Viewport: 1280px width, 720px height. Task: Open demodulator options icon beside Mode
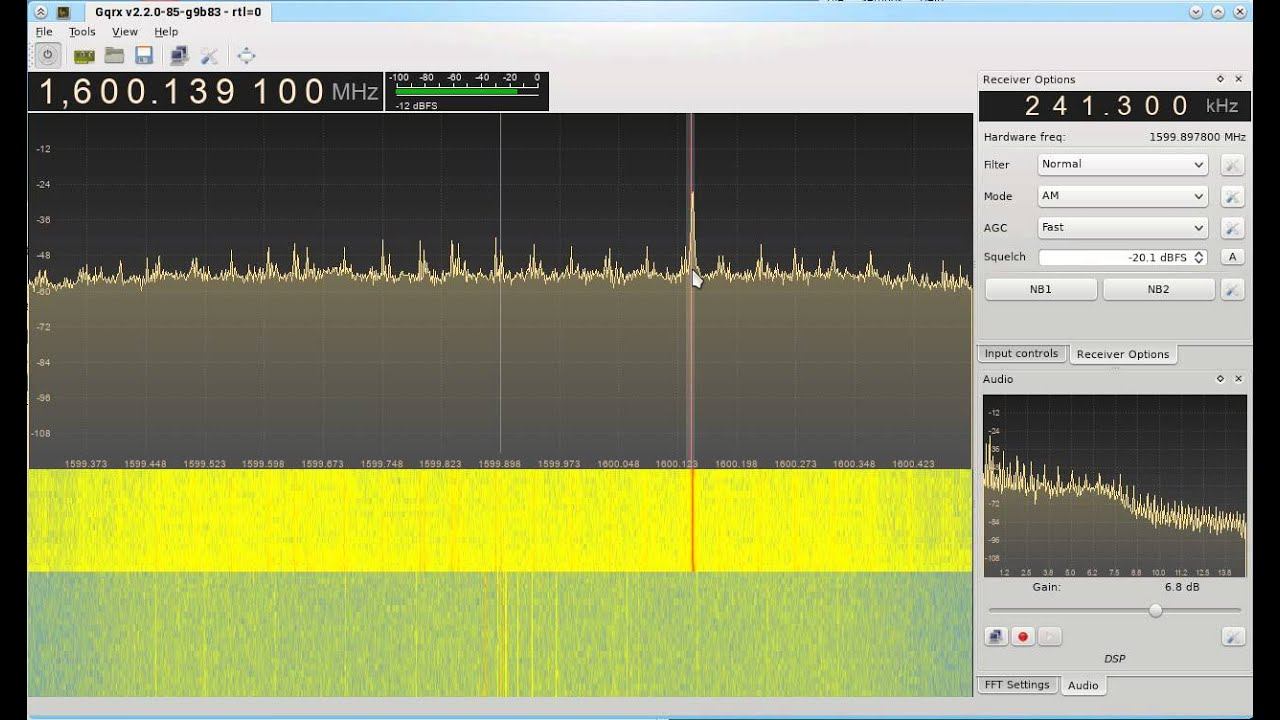pyautogui.click(x=1233, y=197)
